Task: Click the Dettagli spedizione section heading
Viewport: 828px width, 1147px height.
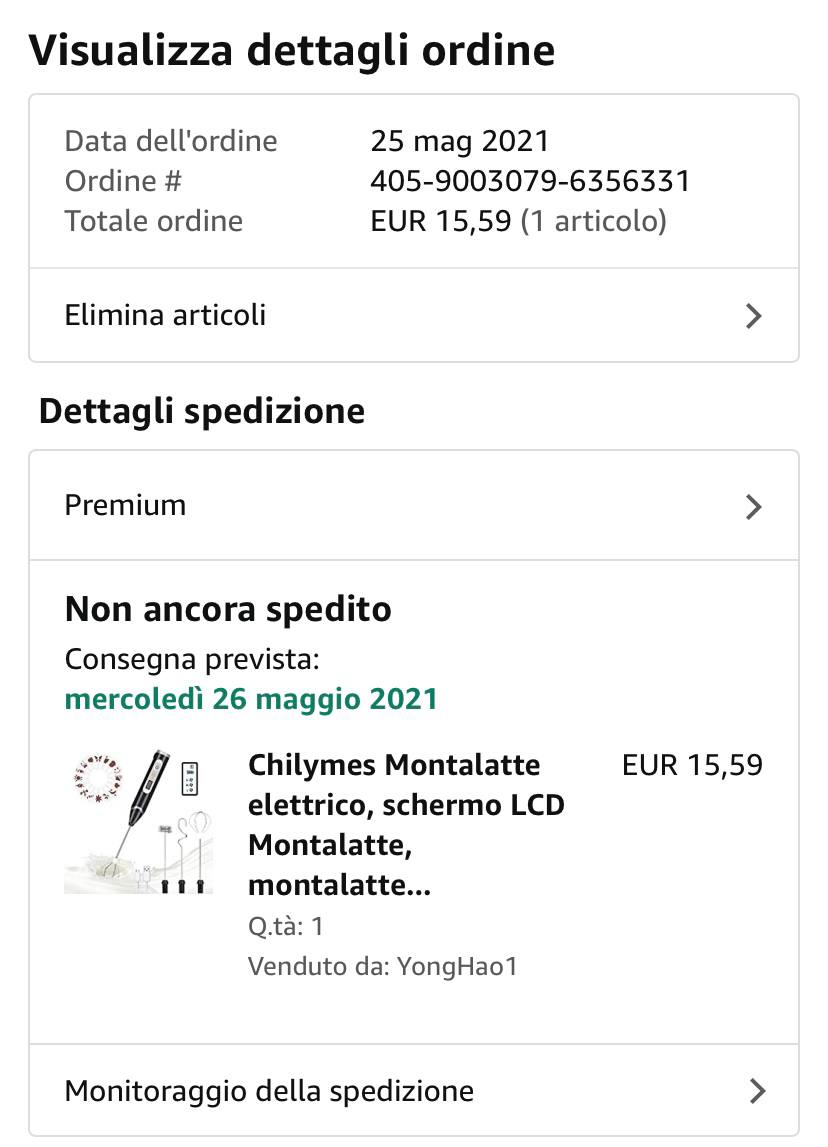Action: [x=202, y=411]
